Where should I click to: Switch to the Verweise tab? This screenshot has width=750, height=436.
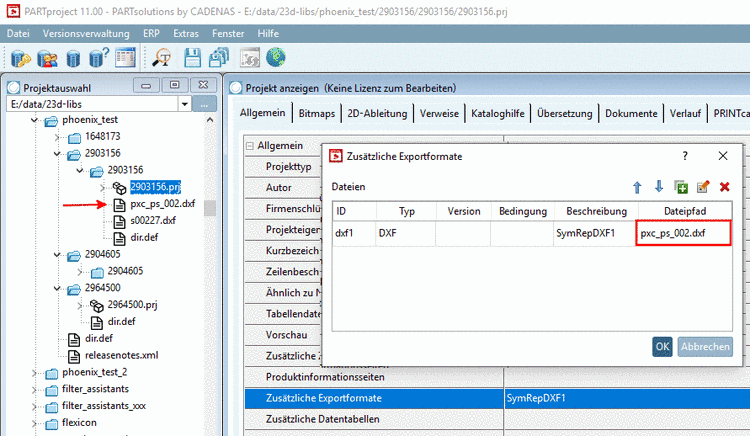(x=439, y=114)
